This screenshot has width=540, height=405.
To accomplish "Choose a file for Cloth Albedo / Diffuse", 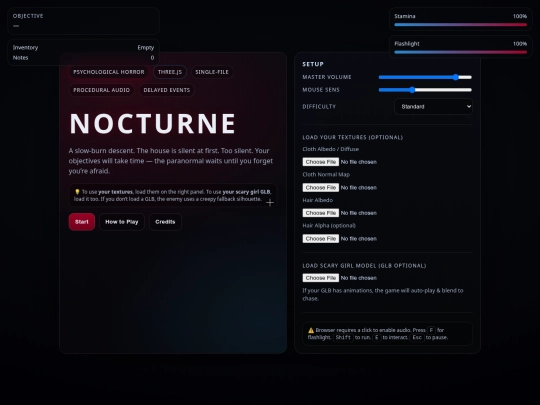I will pos(321,162).
